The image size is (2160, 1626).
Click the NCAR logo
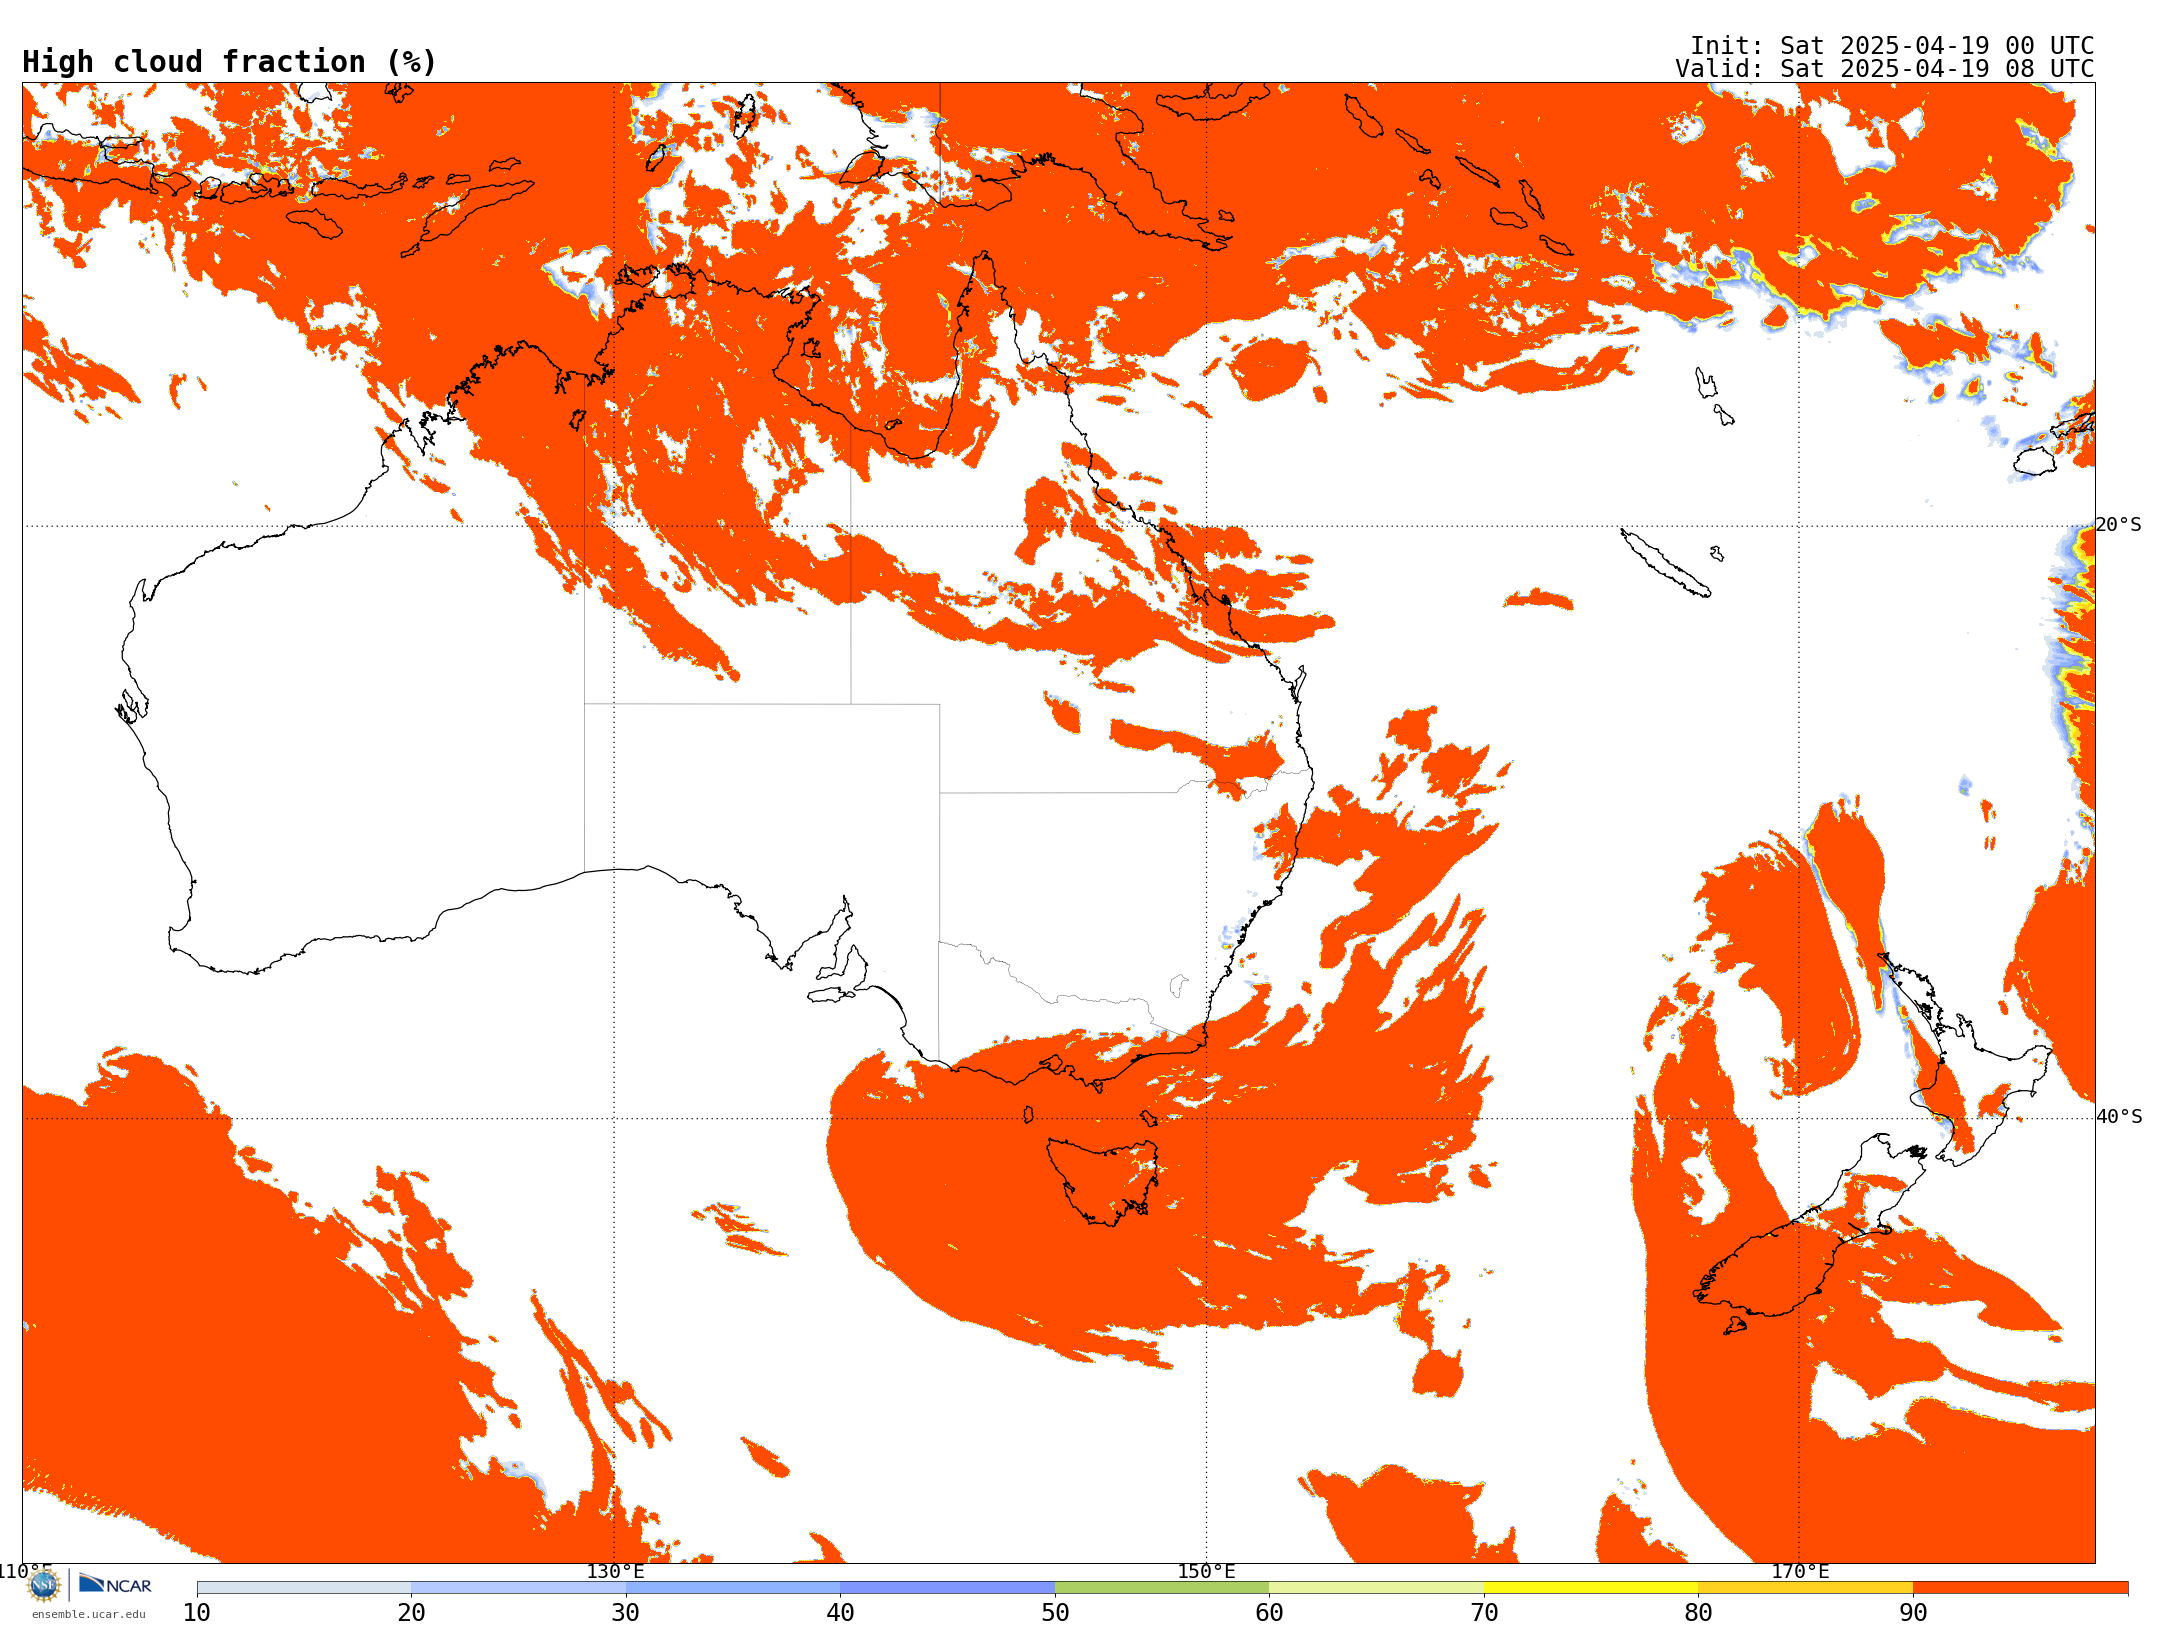(x=115, y=1584)
